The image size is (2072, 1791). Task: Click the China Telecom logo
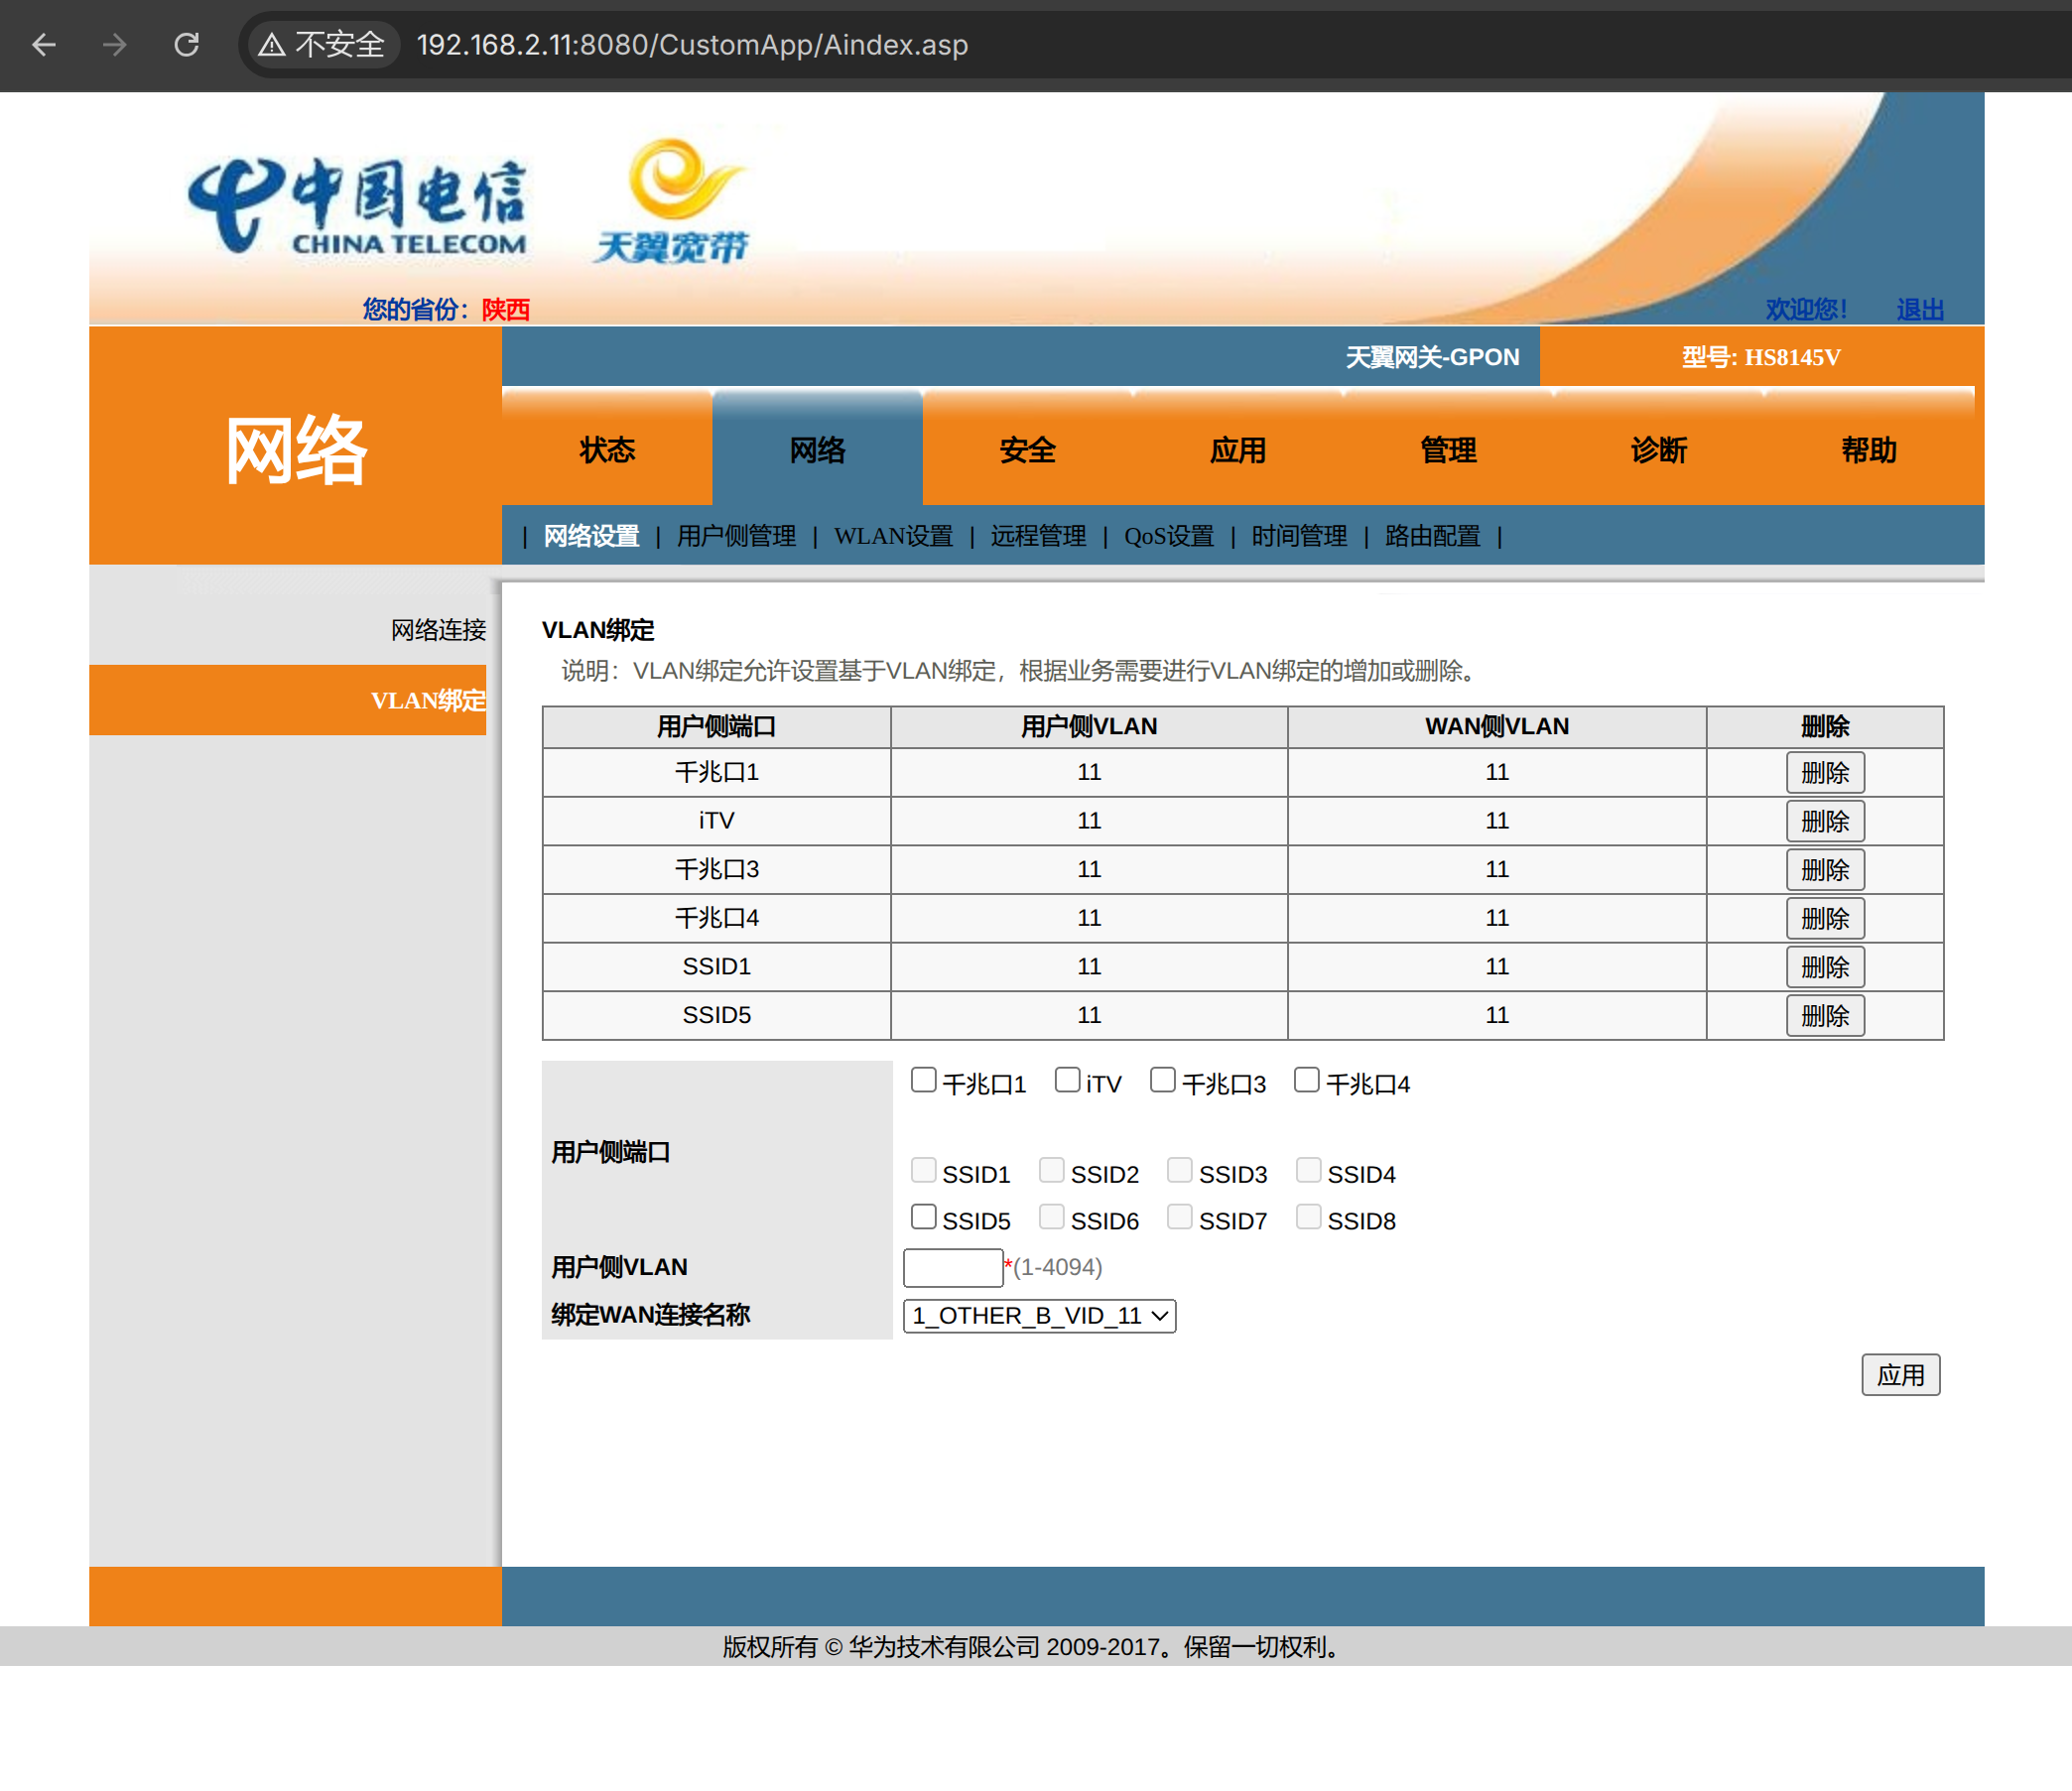coord(357,205)
